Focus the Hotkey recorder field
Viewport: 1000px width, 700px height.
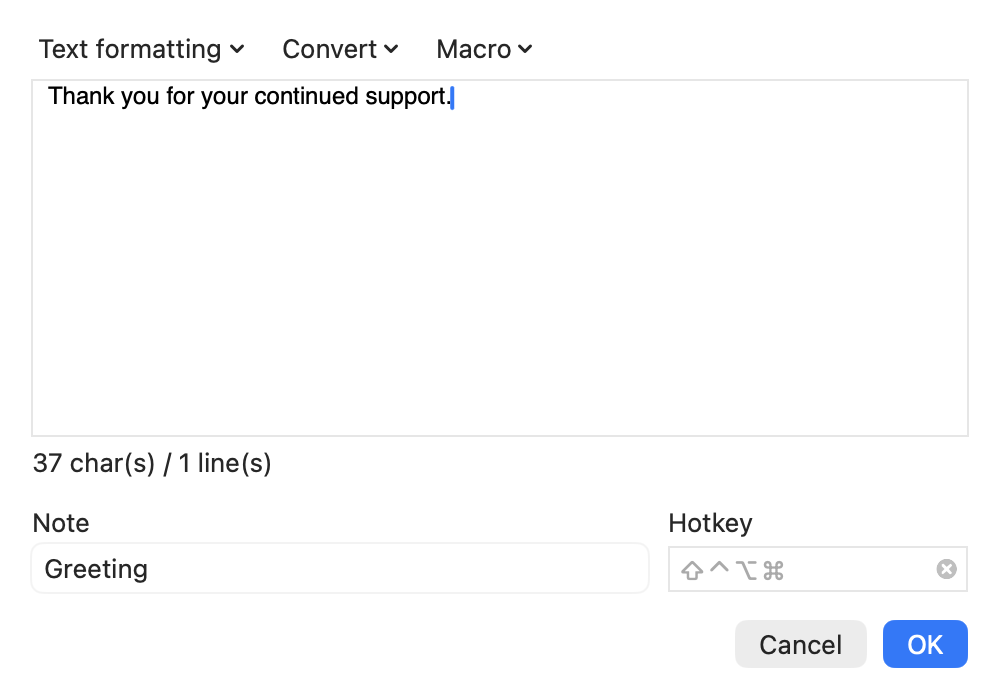(x=818, y=569)
